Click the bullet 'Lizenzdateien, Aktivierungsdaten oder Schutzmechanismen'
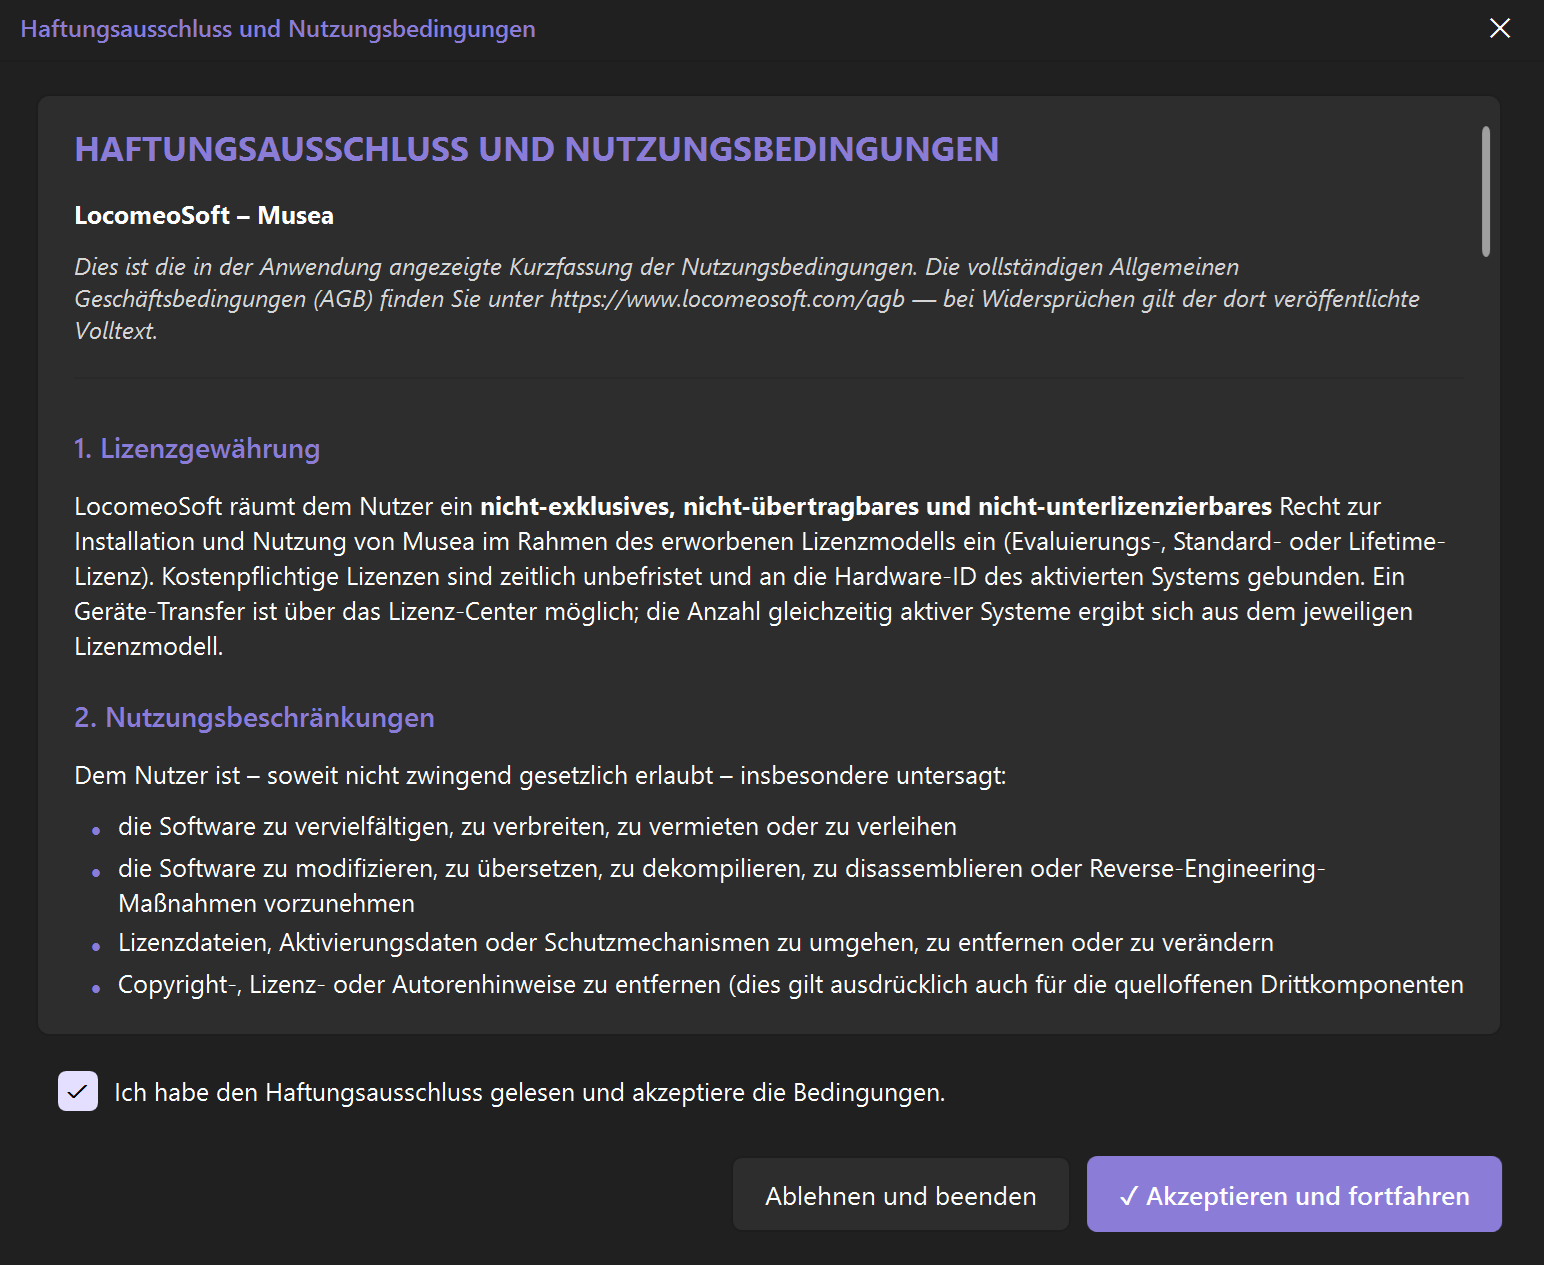1544x1265 pixels. pyautogui.click(x=695, y=942)
